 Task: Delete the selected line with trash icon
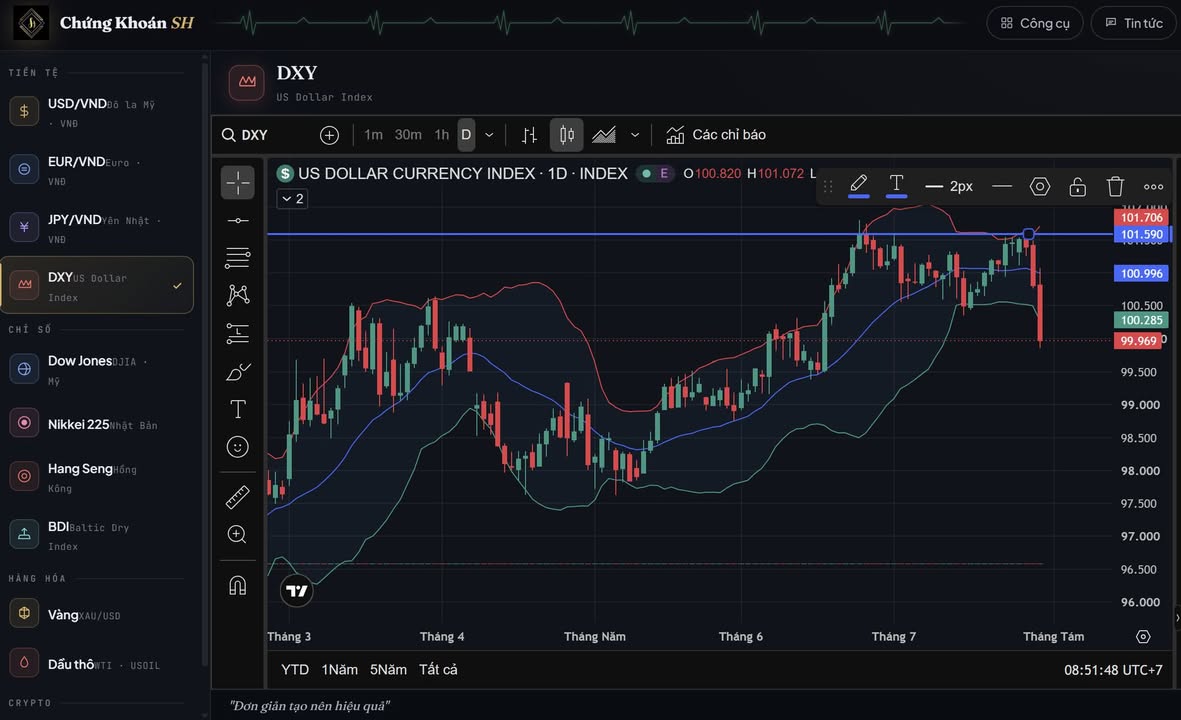click(1115, 186)
